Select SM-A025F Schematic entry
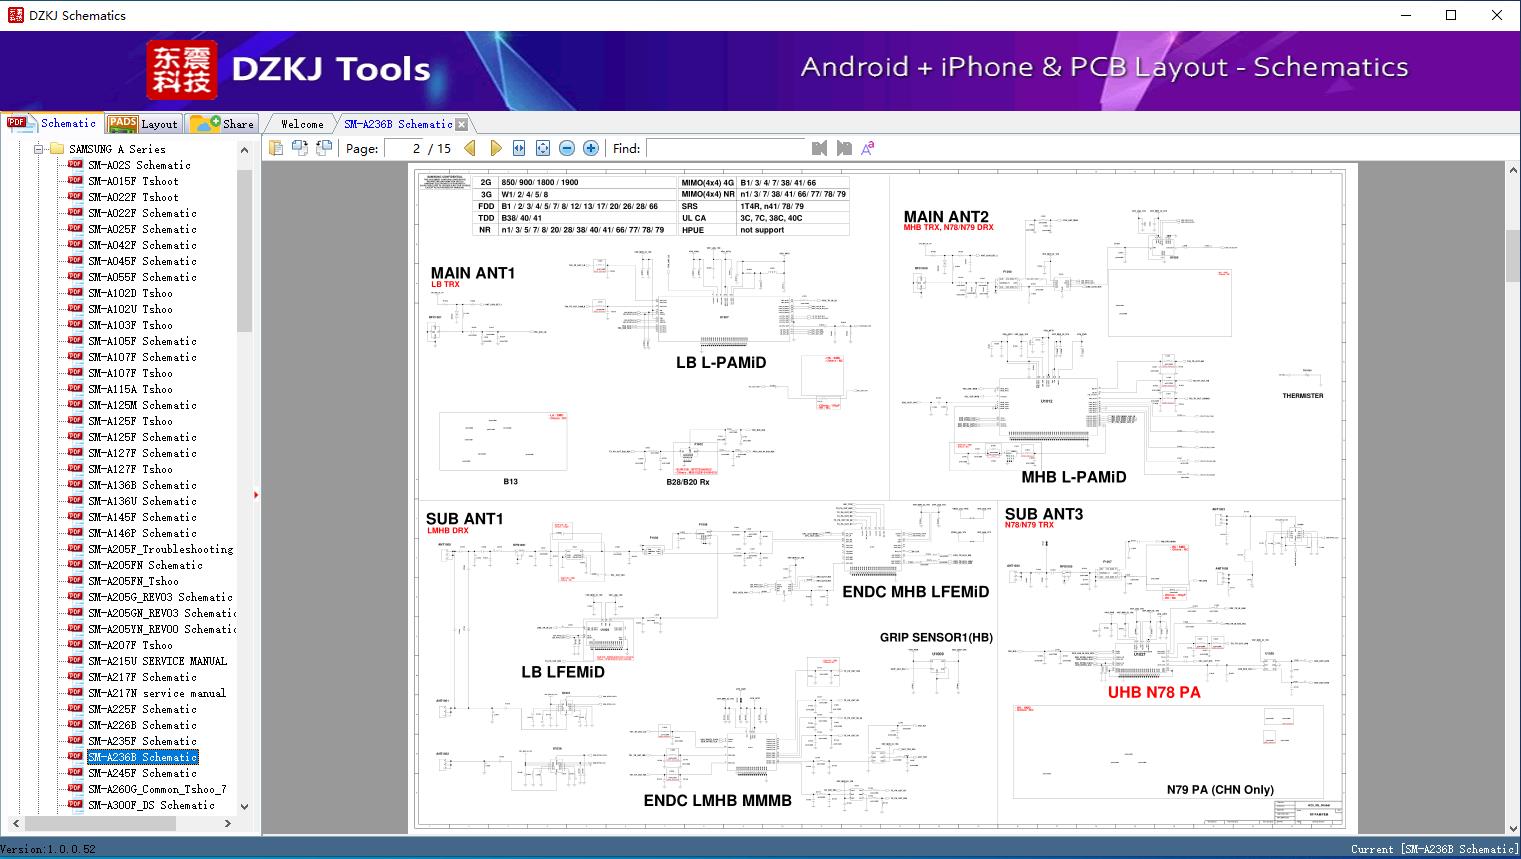Screen dimensions: 1521x859 pyautogui.click(x=142, y=229)
